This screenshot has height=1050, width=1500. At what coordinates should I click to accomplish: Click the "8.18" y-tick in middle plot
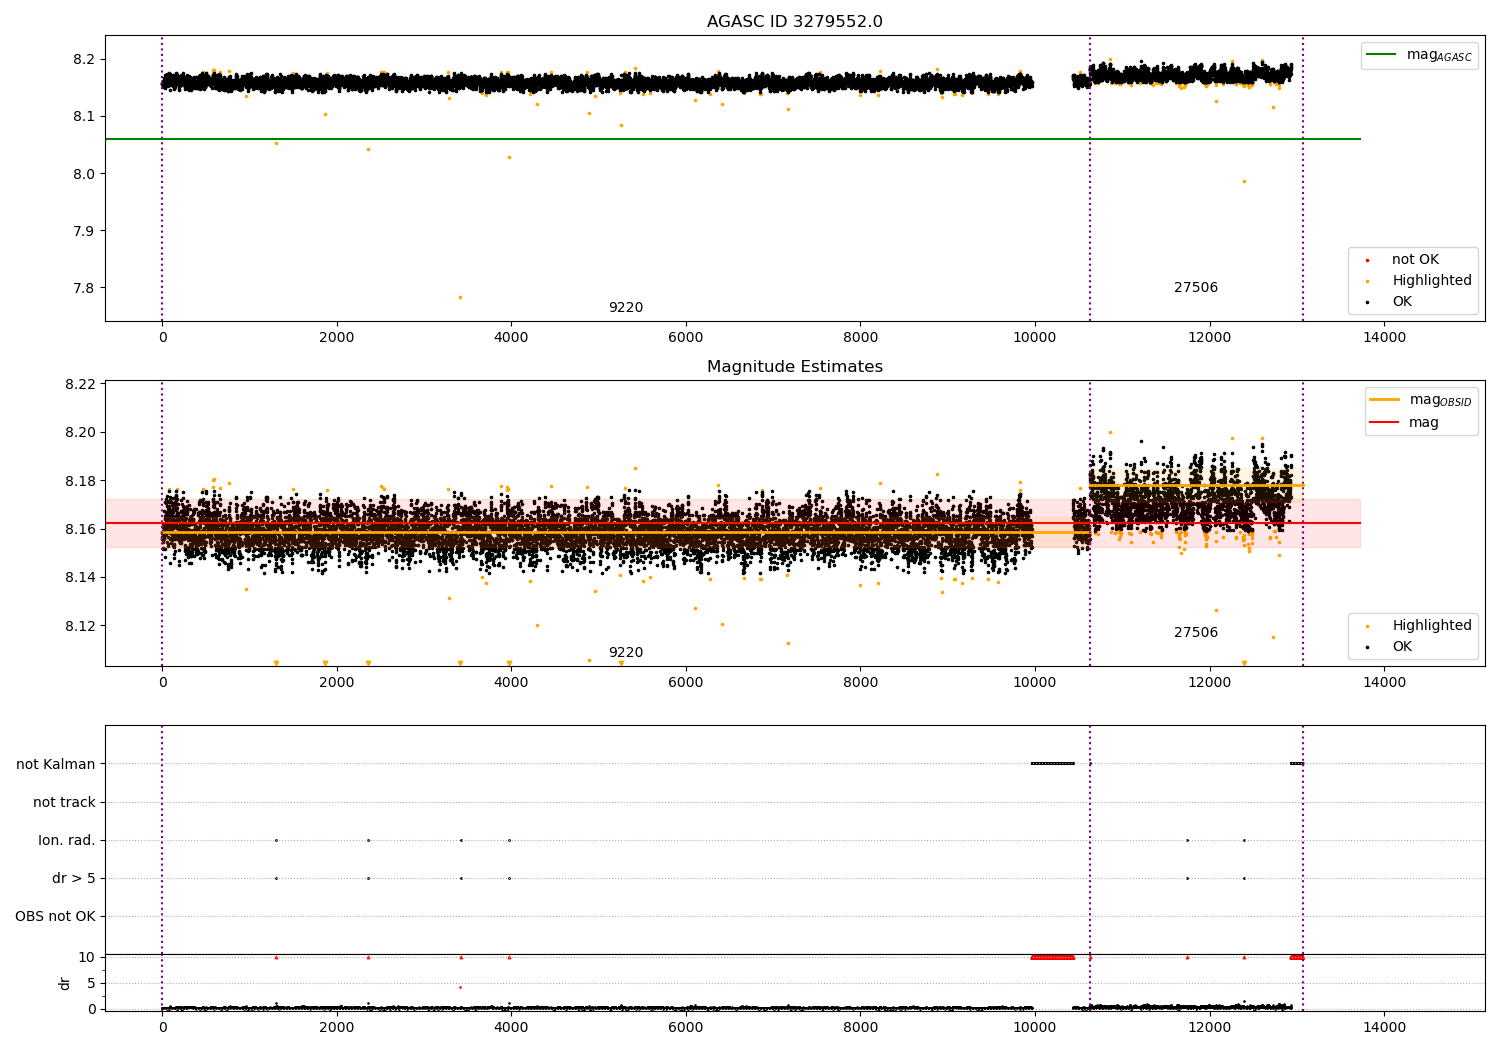pos(80,482)
